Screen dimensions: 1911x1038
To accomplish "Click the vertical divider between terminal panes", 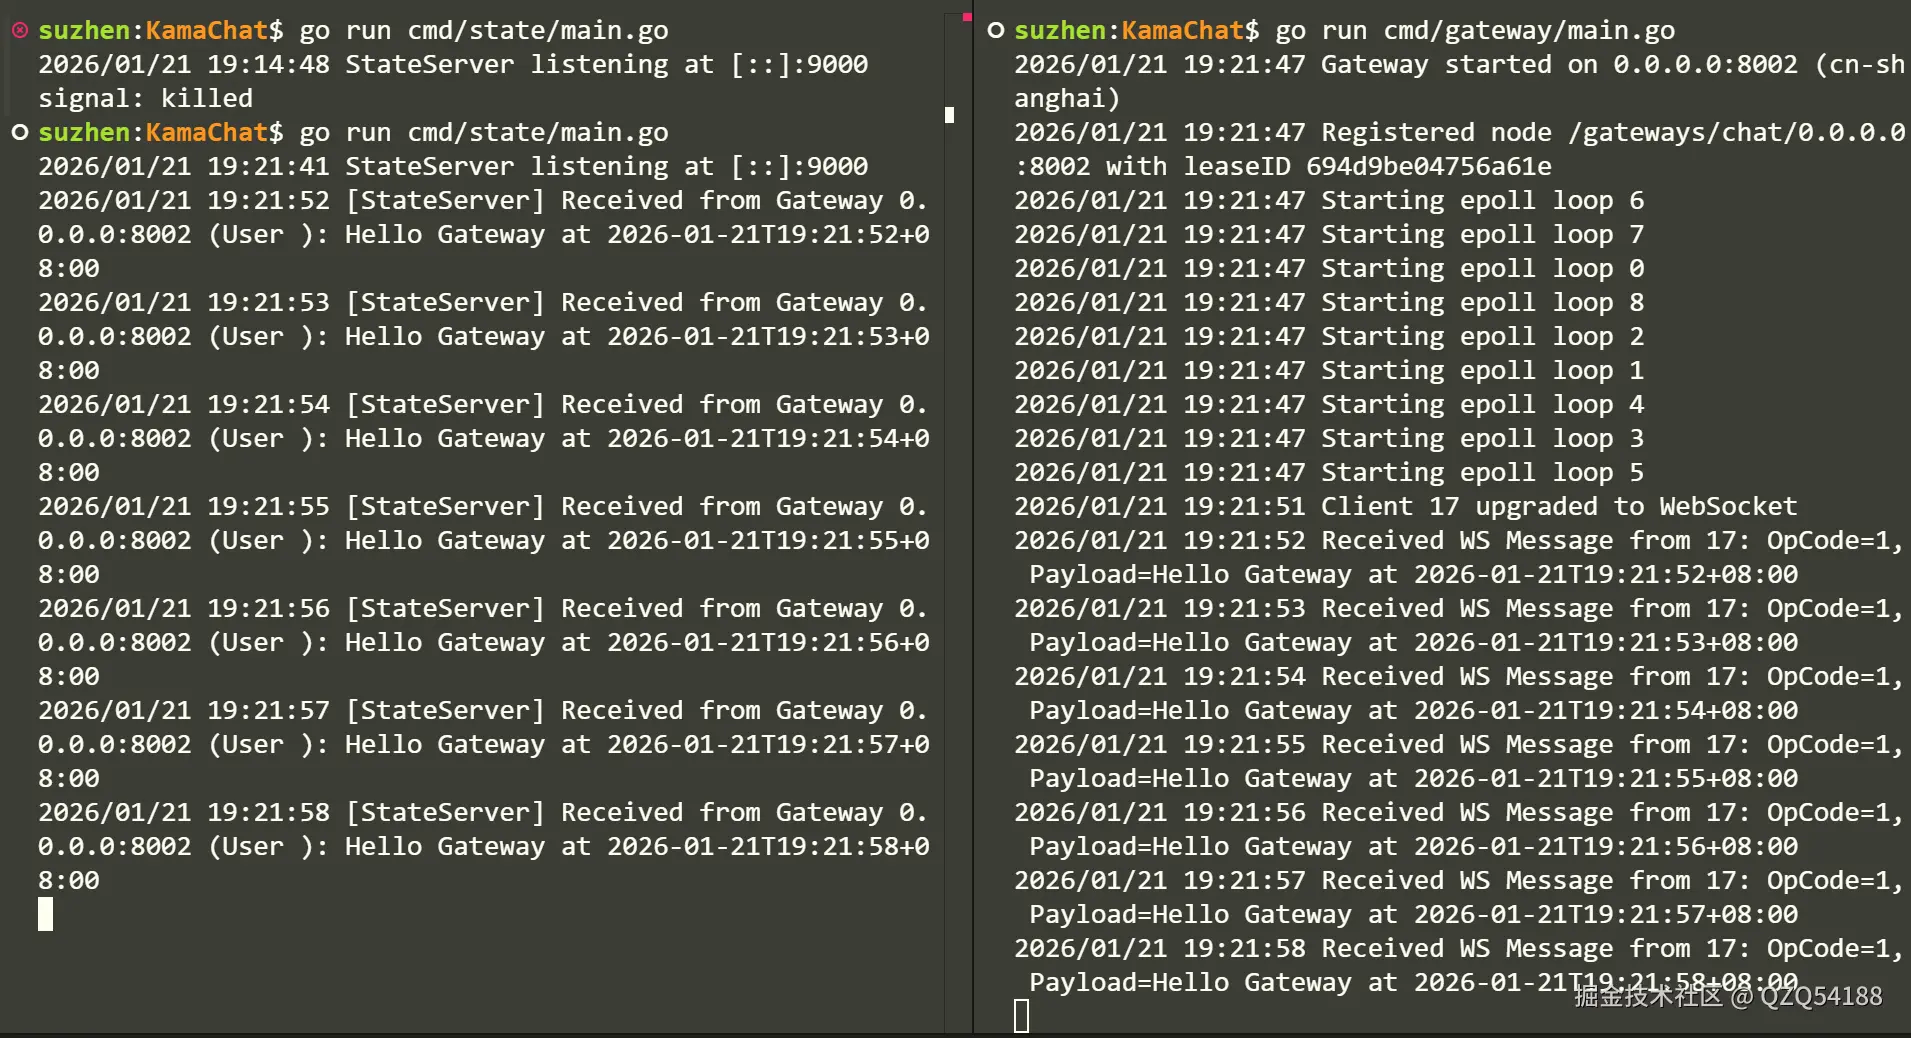I will click(973, 520).
